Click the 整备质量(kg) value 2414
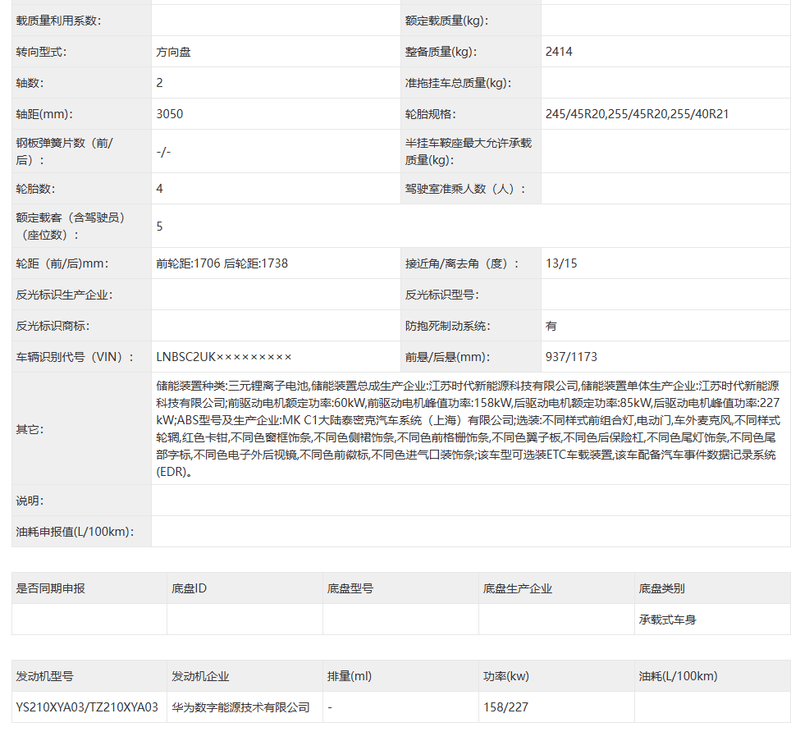The height and width of the screenshot is (732, 800). [x=557, y=51]
